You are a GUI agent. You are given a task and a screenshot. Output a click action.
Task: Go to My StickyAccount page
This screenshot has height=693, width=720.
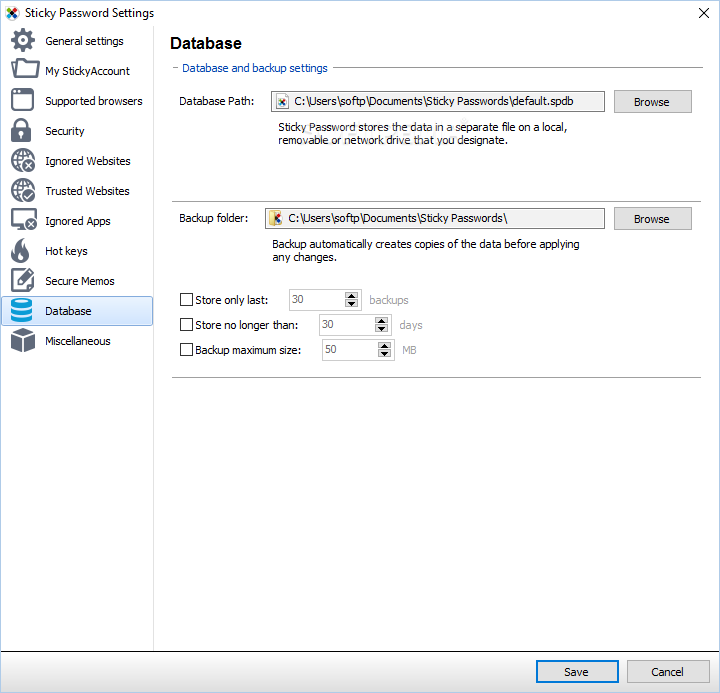click(77, 71)
